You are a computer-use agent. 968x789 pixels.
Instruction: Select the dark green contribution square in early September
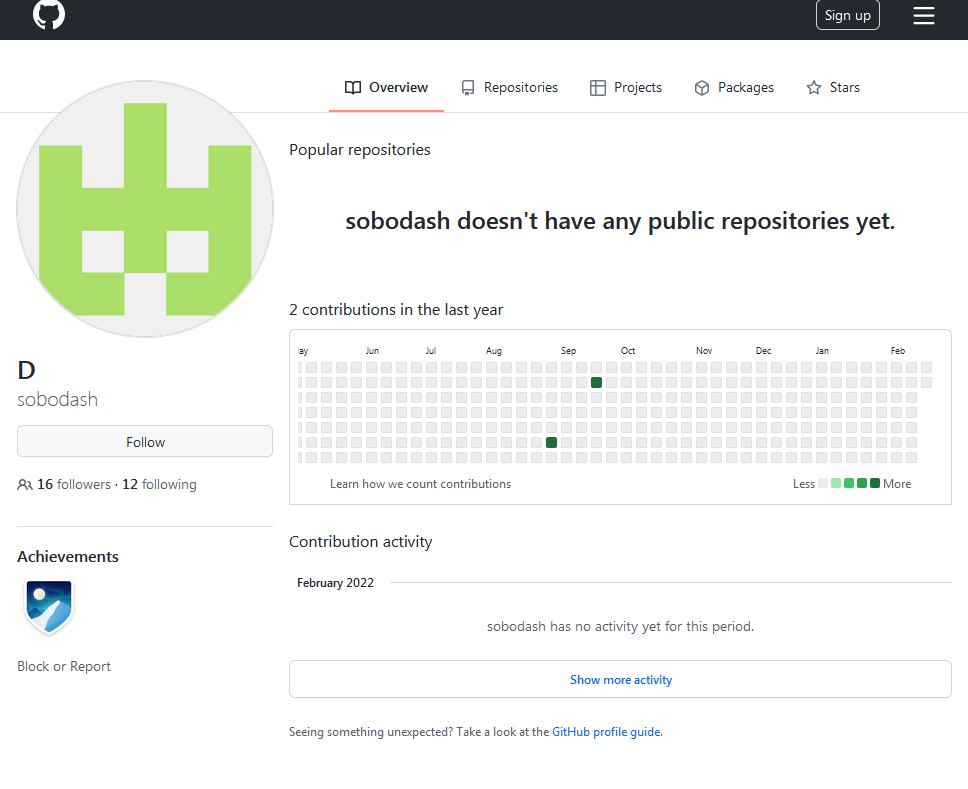(x=551, y=443)
